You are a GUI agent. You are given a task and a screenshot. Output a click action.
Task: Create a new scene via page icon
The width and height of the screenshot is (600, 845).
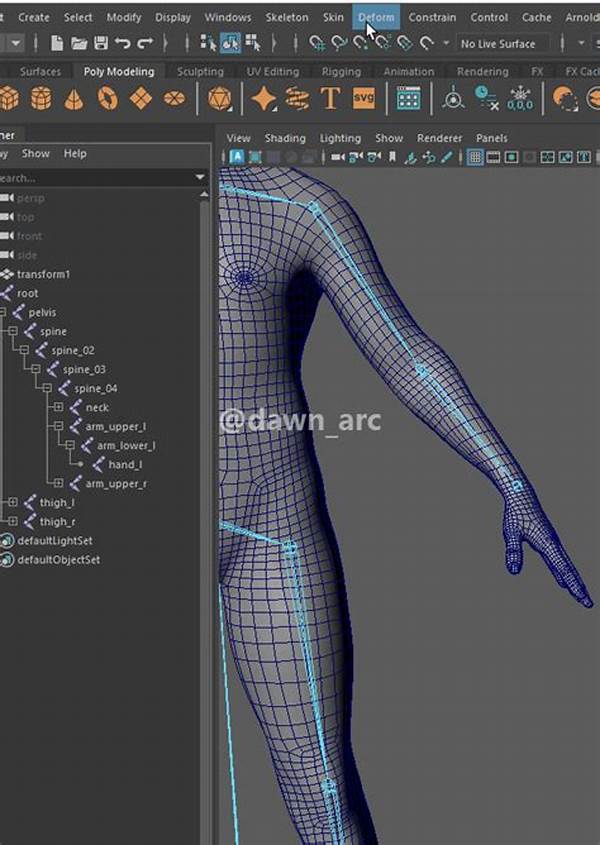57,43
